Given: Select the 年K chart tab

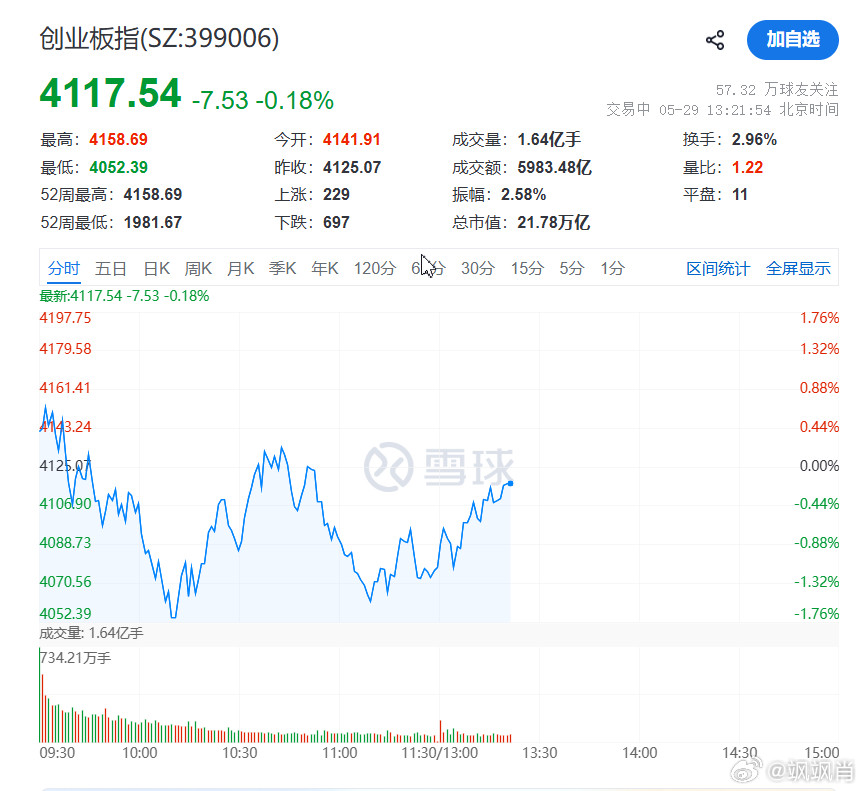Looking at the screenshot, I should [x=324, y=269].
